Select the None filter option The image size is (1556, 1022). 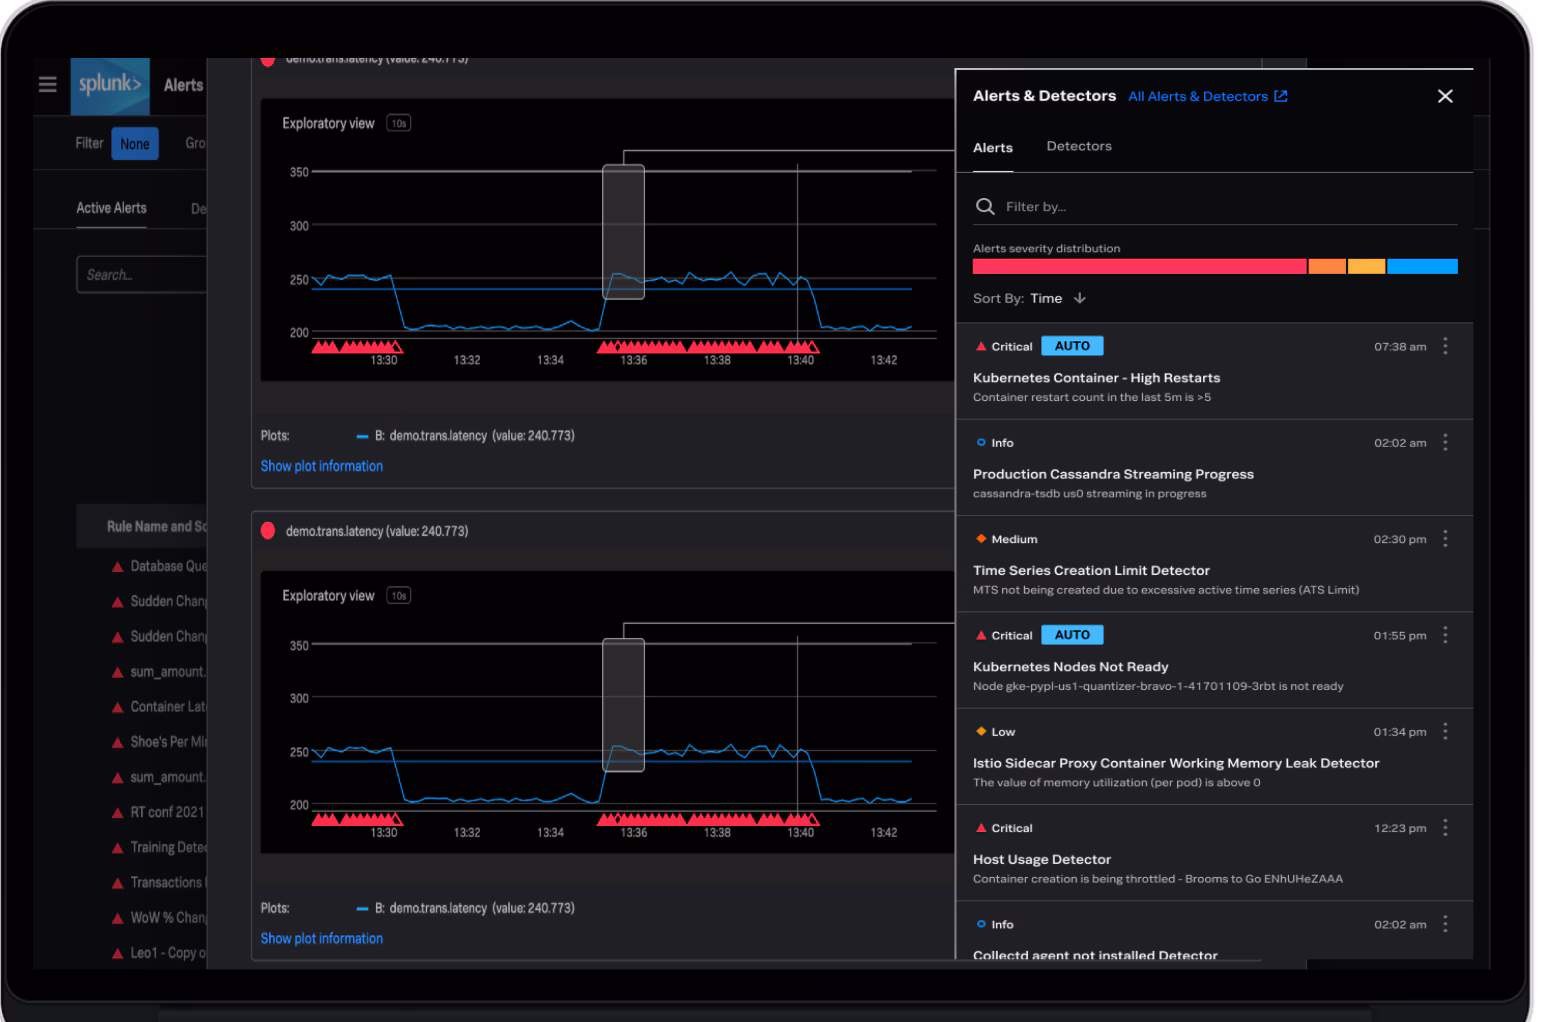[134, 144]
